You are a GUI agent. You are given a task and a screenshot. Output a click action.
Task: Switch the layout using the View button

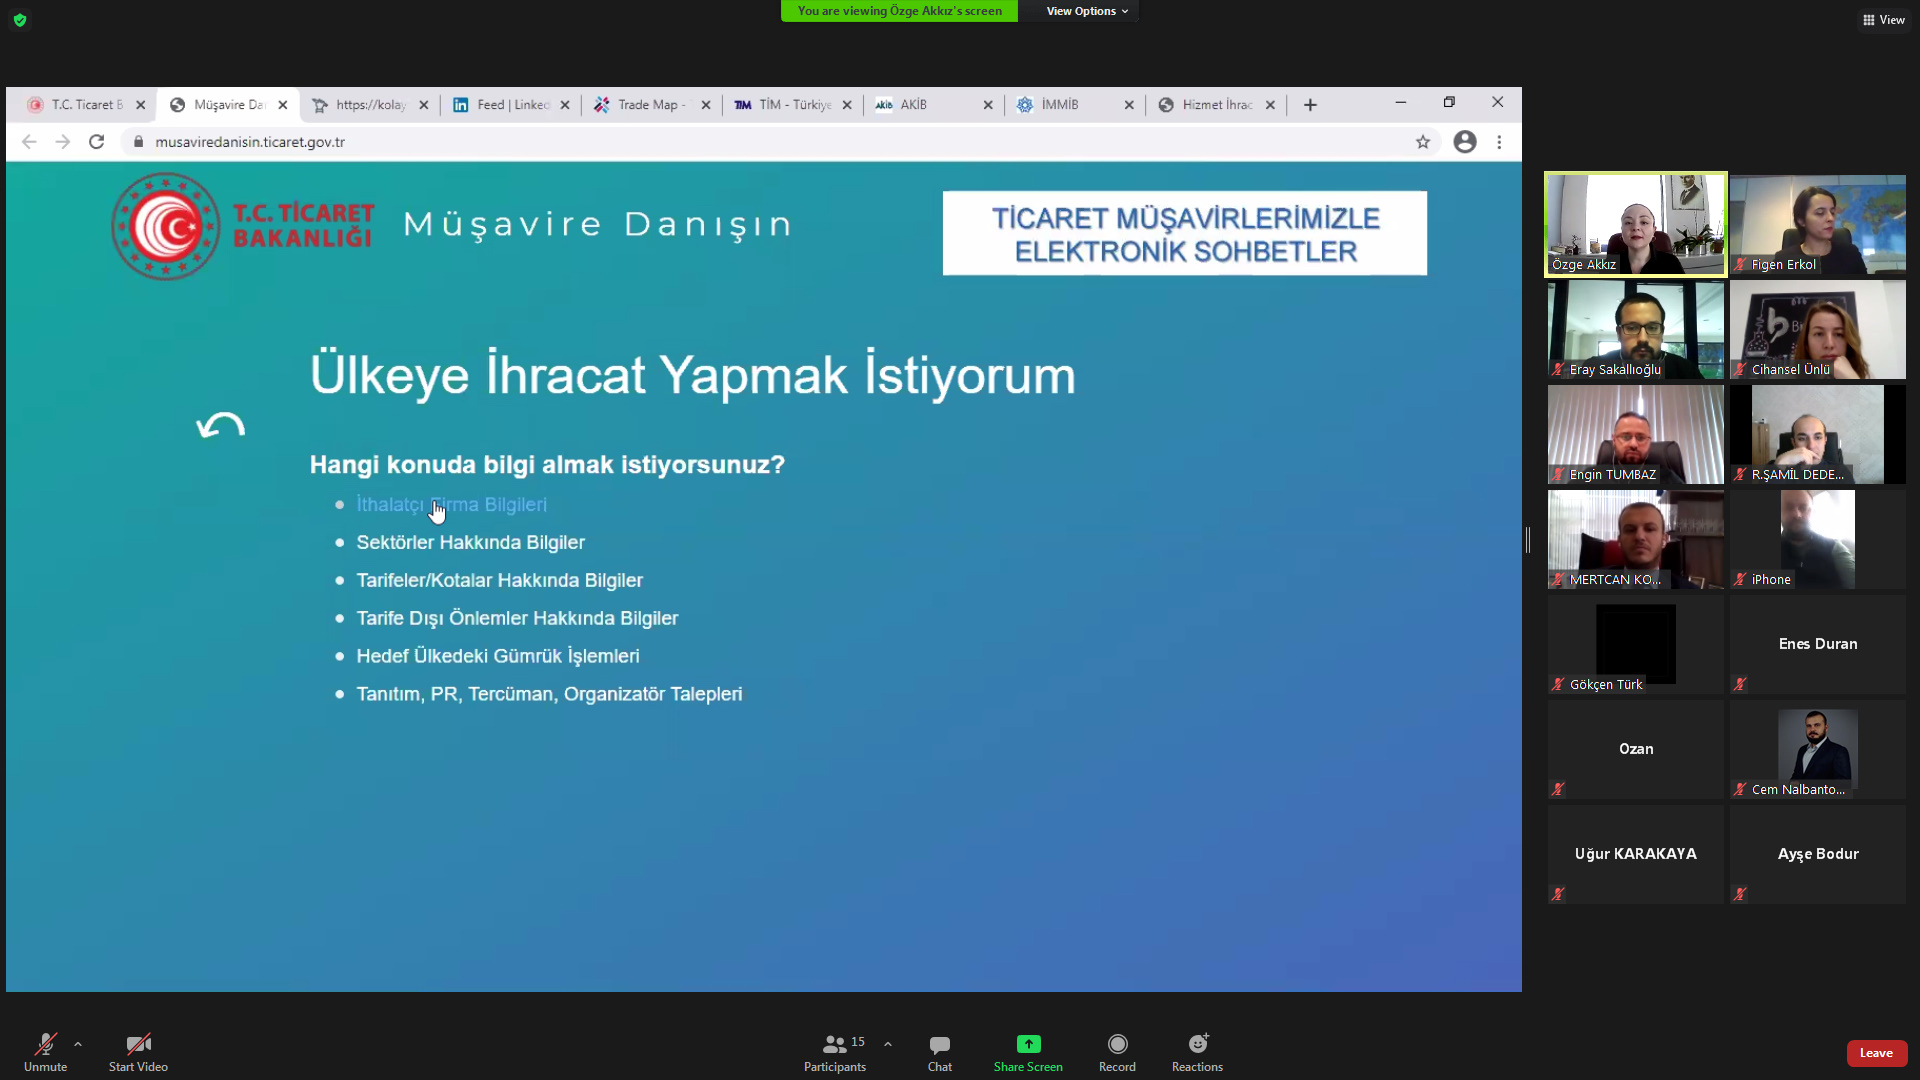click(1884, 19)
